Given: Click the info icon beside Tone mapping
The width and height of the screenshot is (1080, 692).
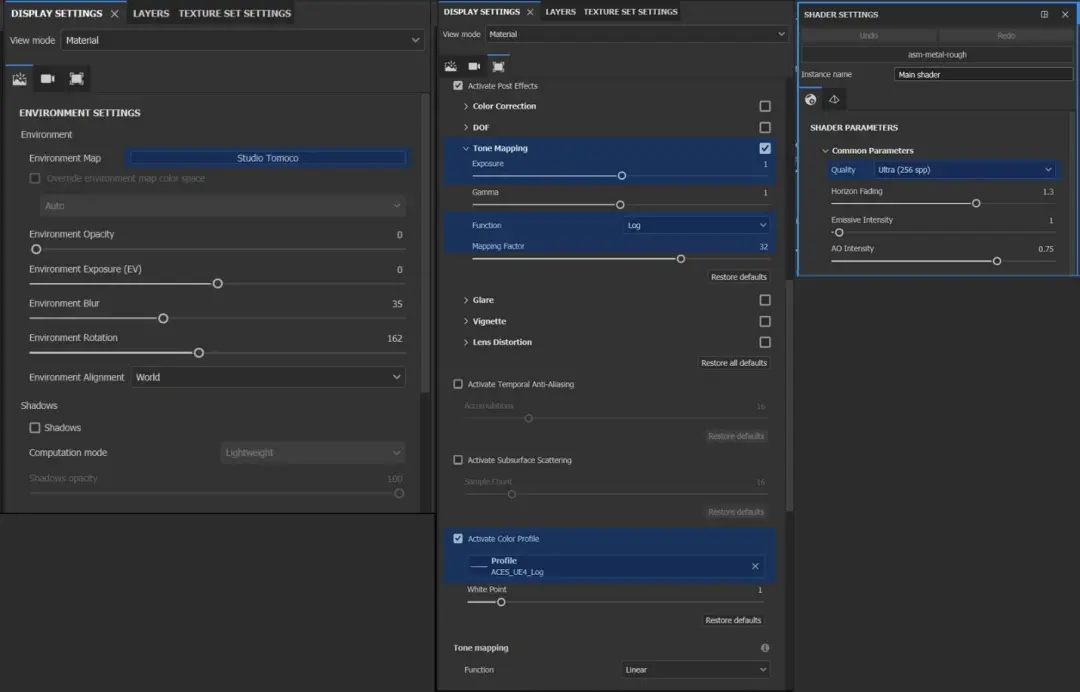Looking at the screenshot, I should tap(764, 648).
